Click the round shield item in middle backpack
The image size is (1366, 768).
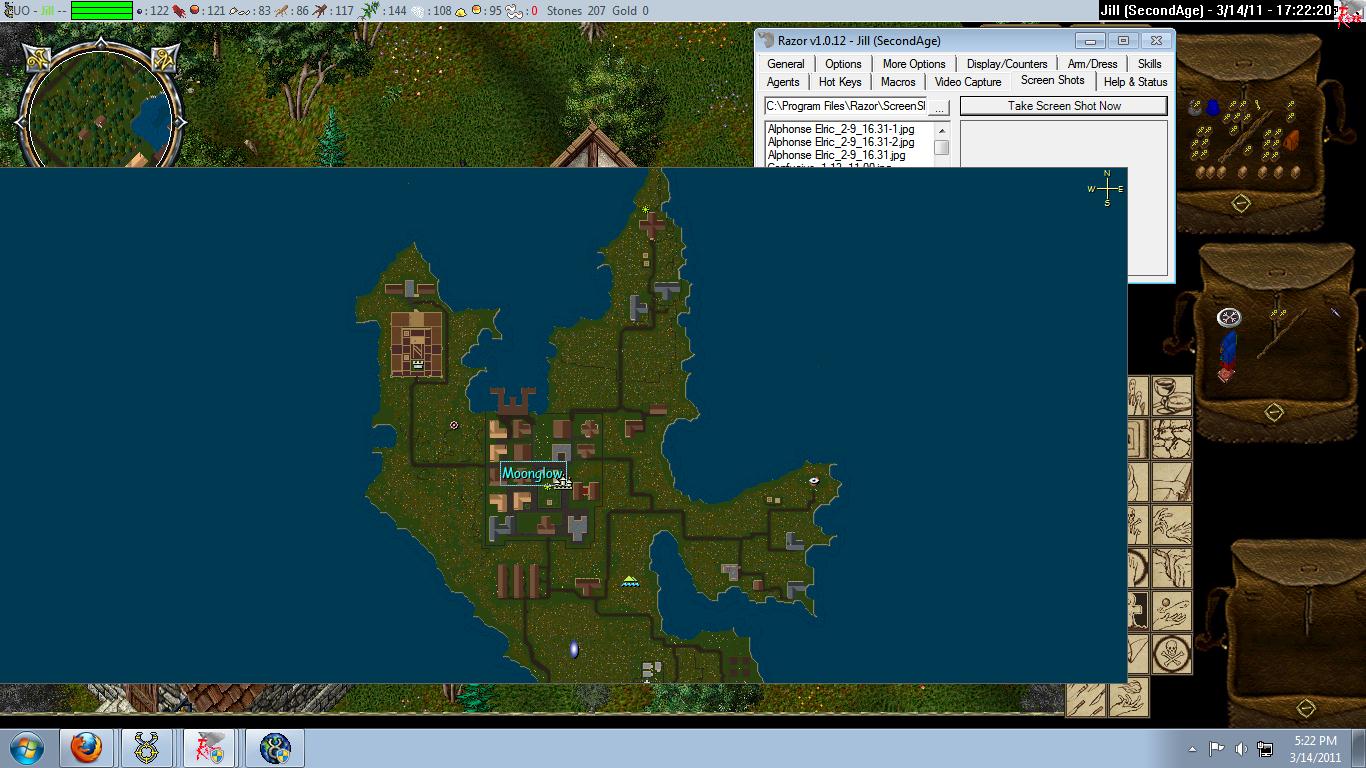pos(1229,318)
